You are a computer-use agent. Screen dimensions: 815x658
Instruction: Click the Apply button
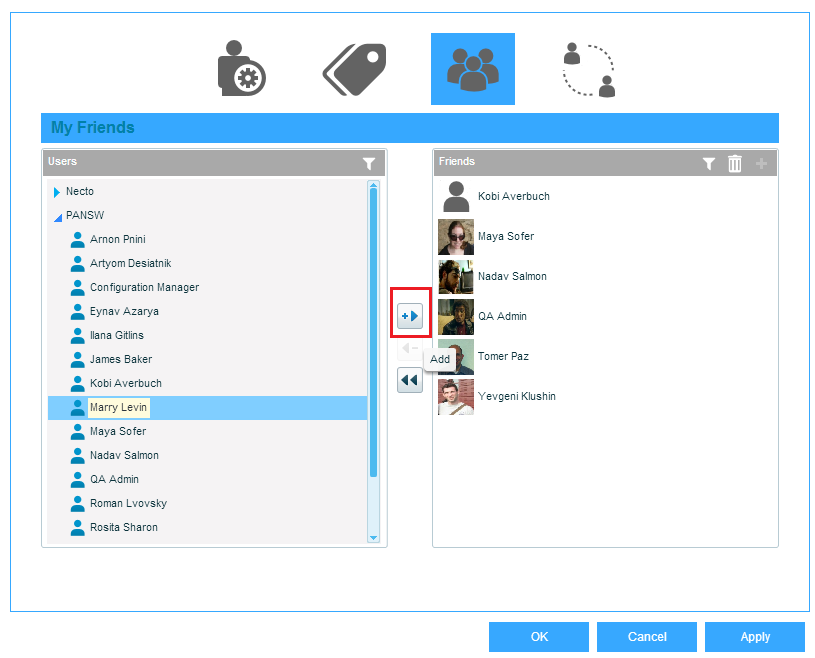point(755,637)
